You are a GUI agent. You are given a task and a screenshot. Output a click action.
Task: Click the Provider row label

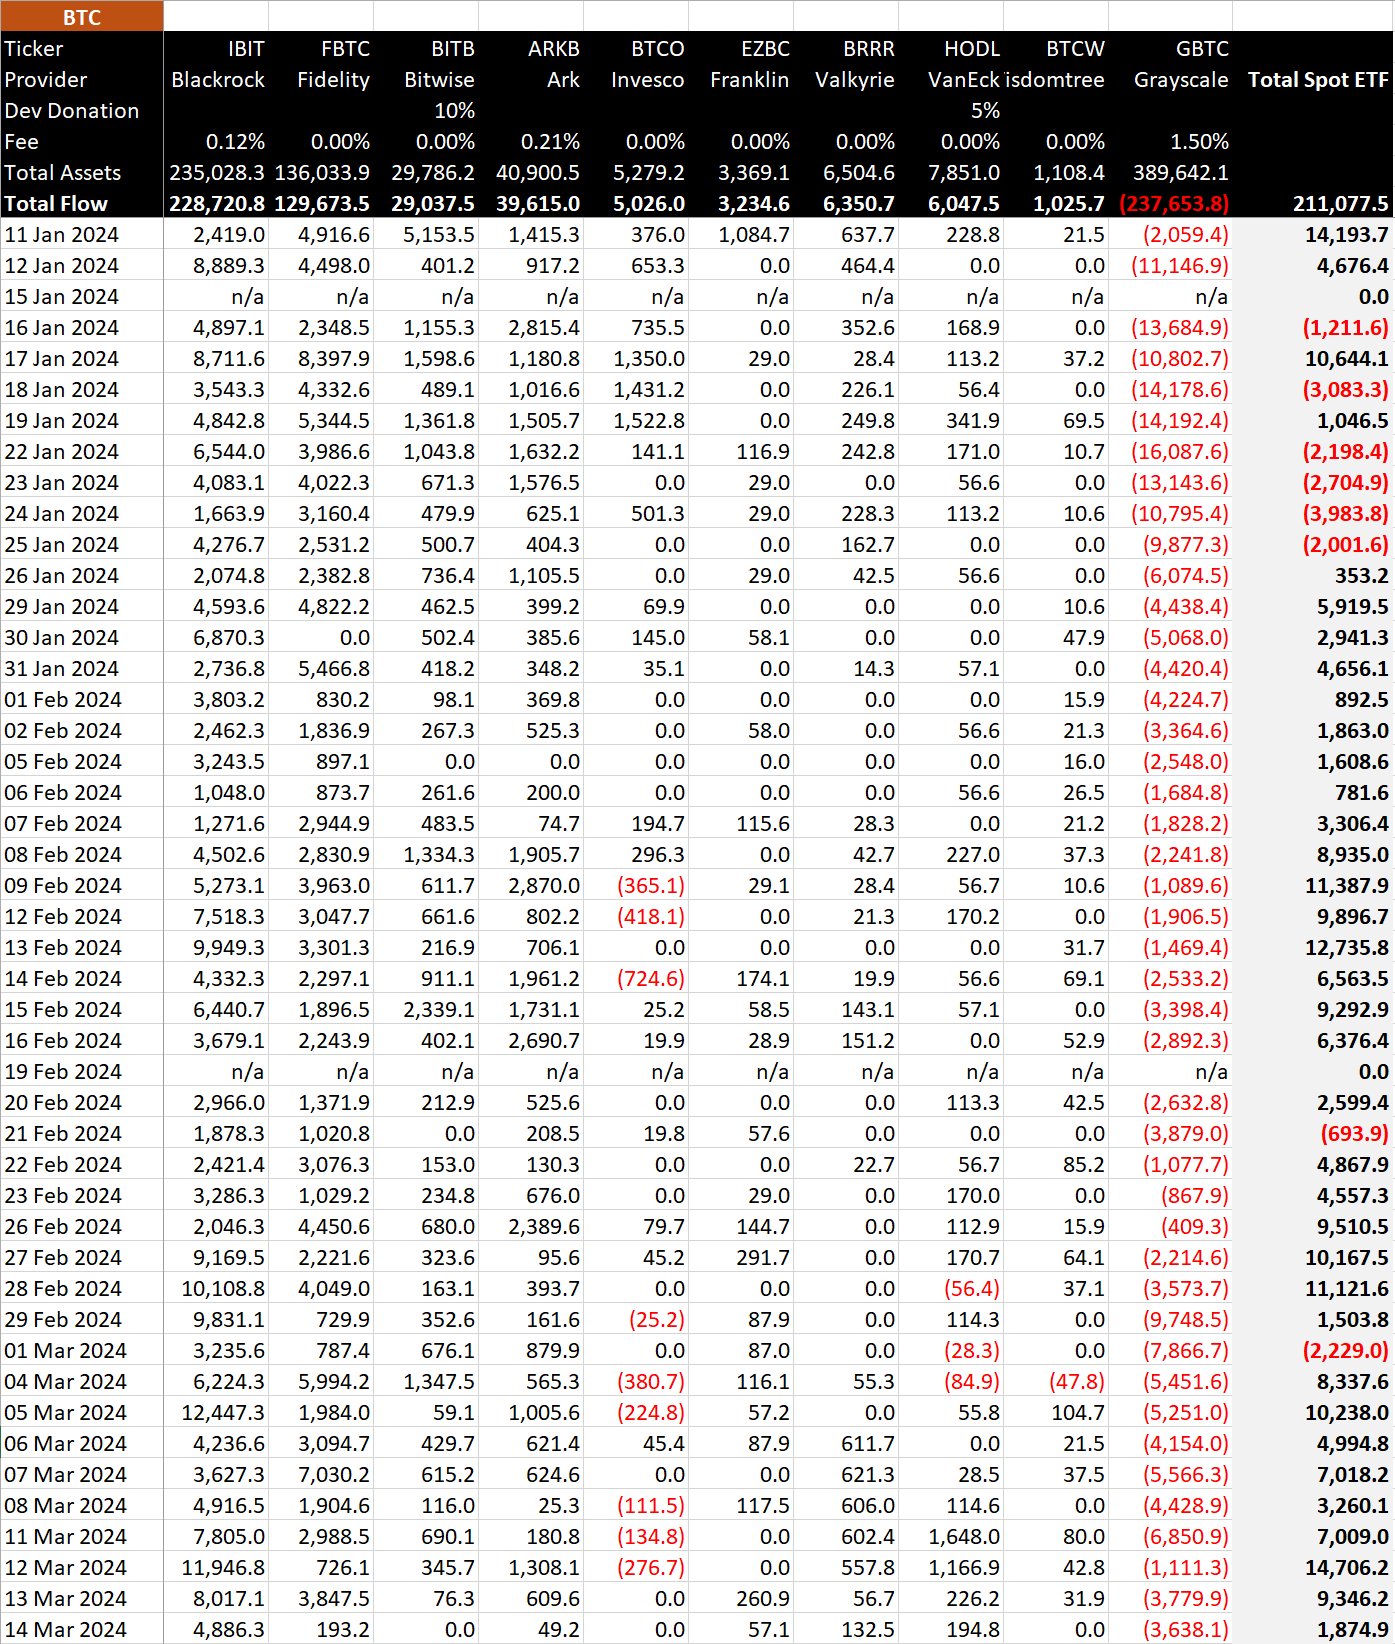pyautogui.click(x=45, y=80)
